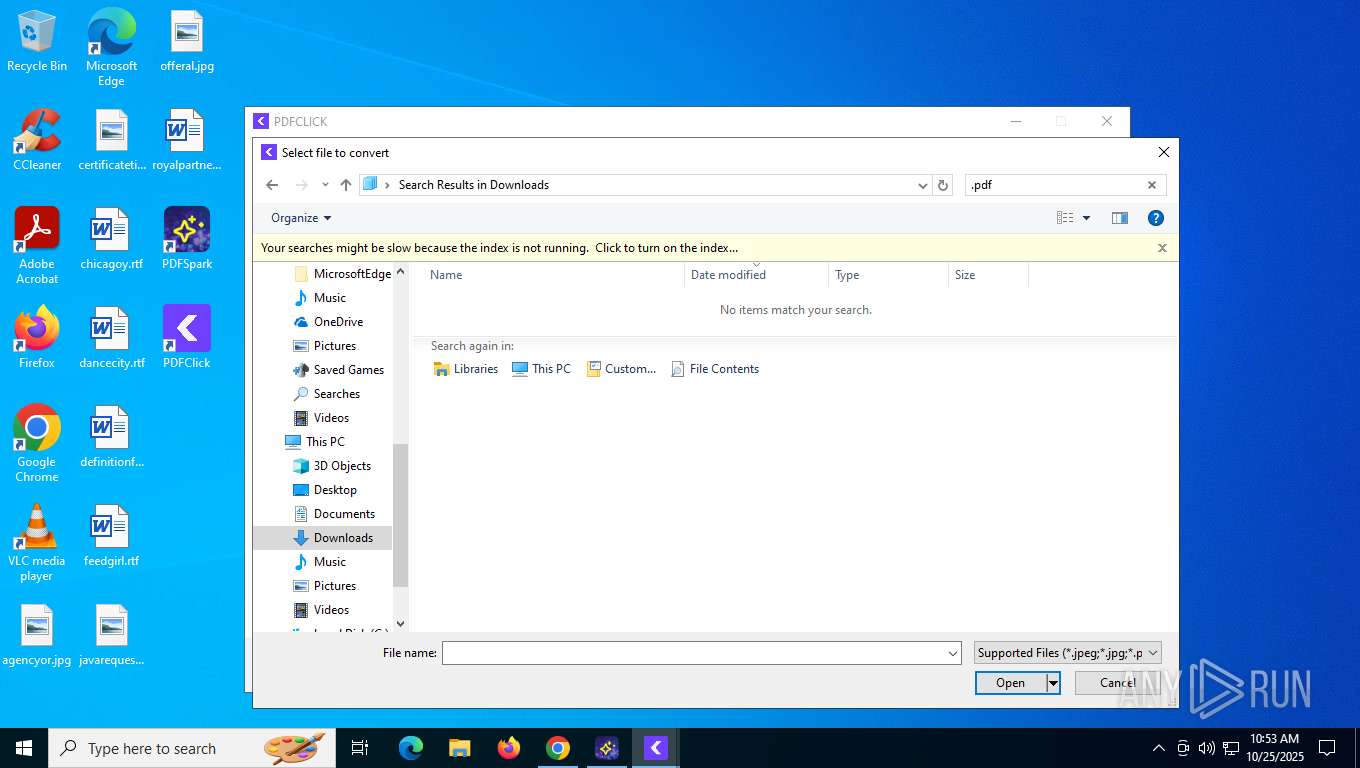Open Windows Start menu
Screen dimensions: 1360x768
24,748
